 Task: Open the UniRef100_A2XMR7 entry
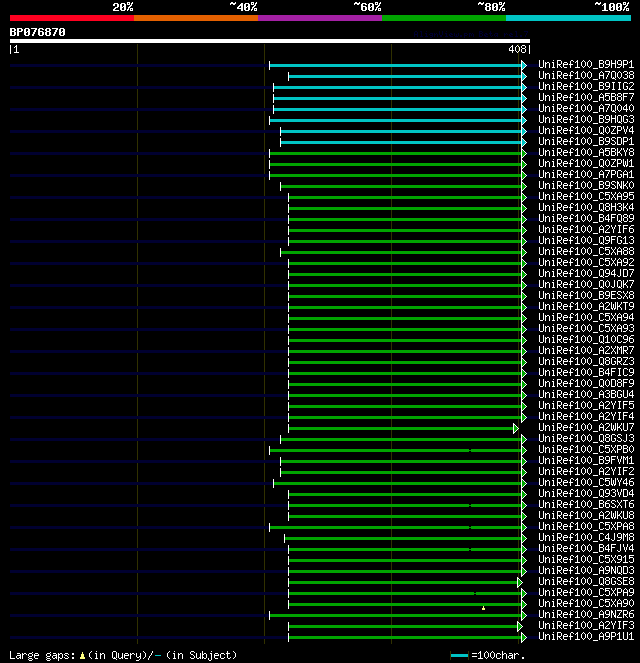click(x=586, y=350)
